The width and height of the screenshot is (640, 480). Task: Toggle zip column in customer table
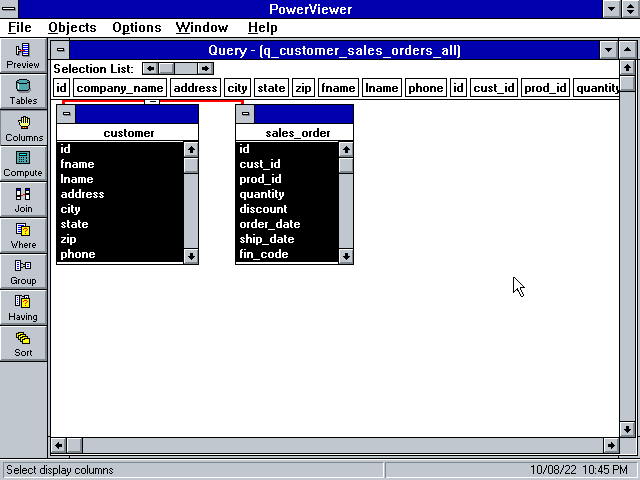(x=120, y=239)
